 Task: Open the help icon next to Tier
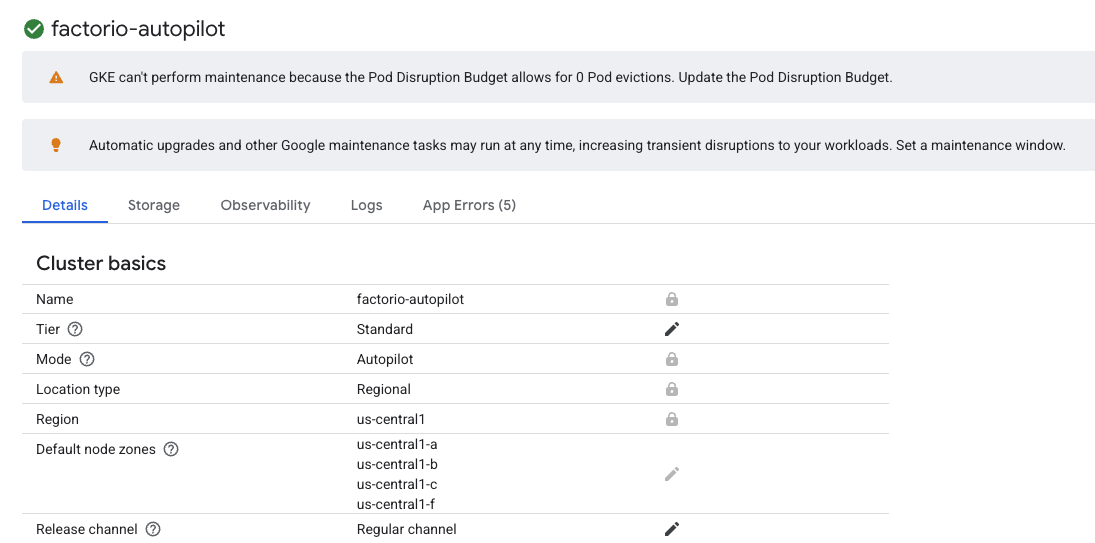point(75,329)
